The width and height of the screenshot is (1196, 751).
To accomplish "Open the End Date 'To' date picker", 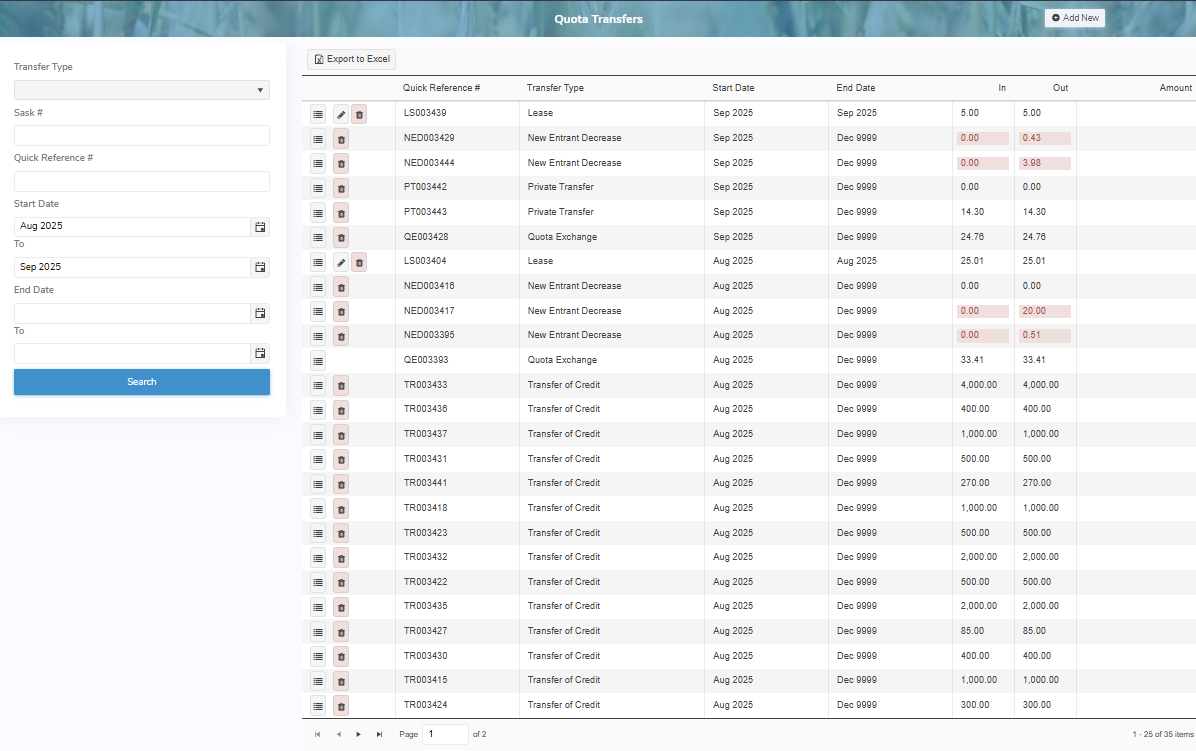I will 260,353.
